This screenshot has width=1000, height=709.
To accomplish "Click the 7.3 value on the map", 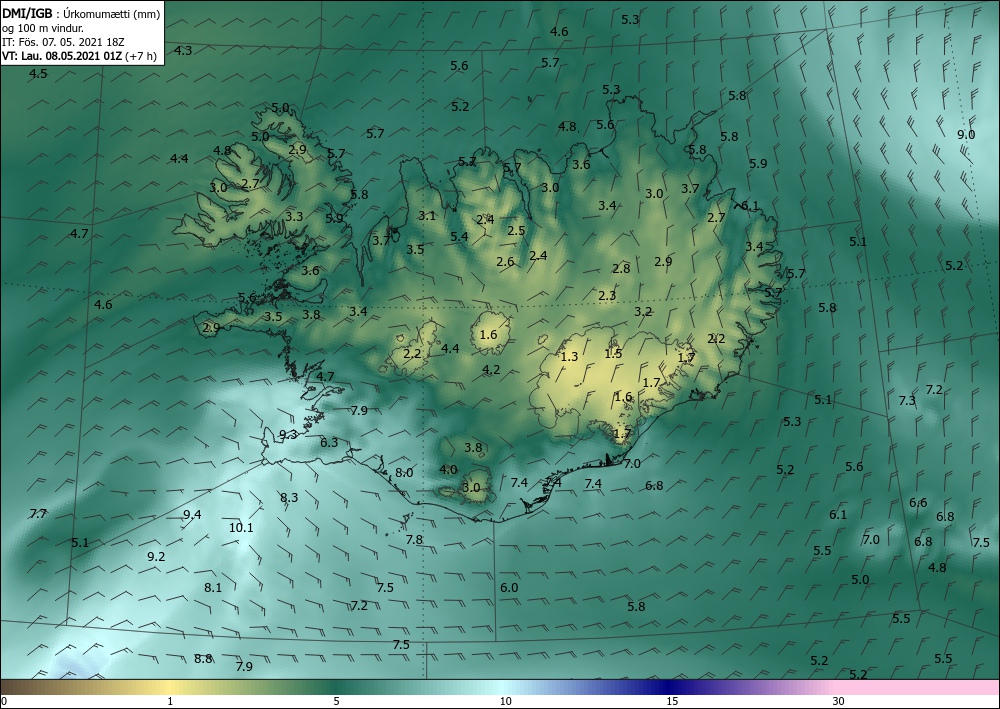I will click(908, 401).
